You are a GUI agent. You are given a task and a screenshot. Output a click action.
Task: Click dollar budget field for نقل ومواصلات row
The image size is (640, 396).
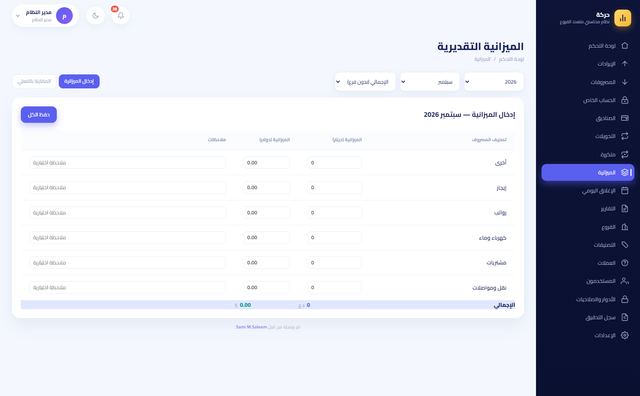pos(266,287)
